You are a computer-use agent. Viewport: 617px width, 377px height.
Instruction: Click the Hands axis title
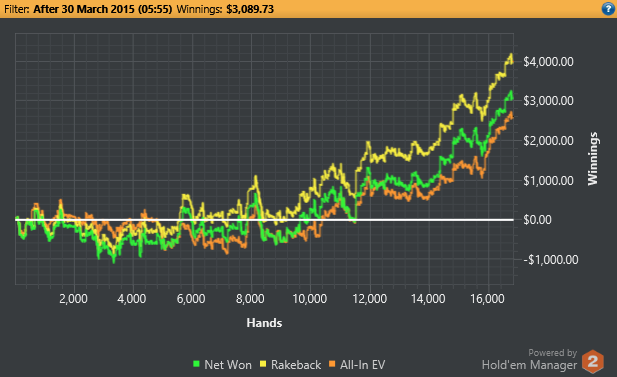pyautogui.click(x=264, y=323)
